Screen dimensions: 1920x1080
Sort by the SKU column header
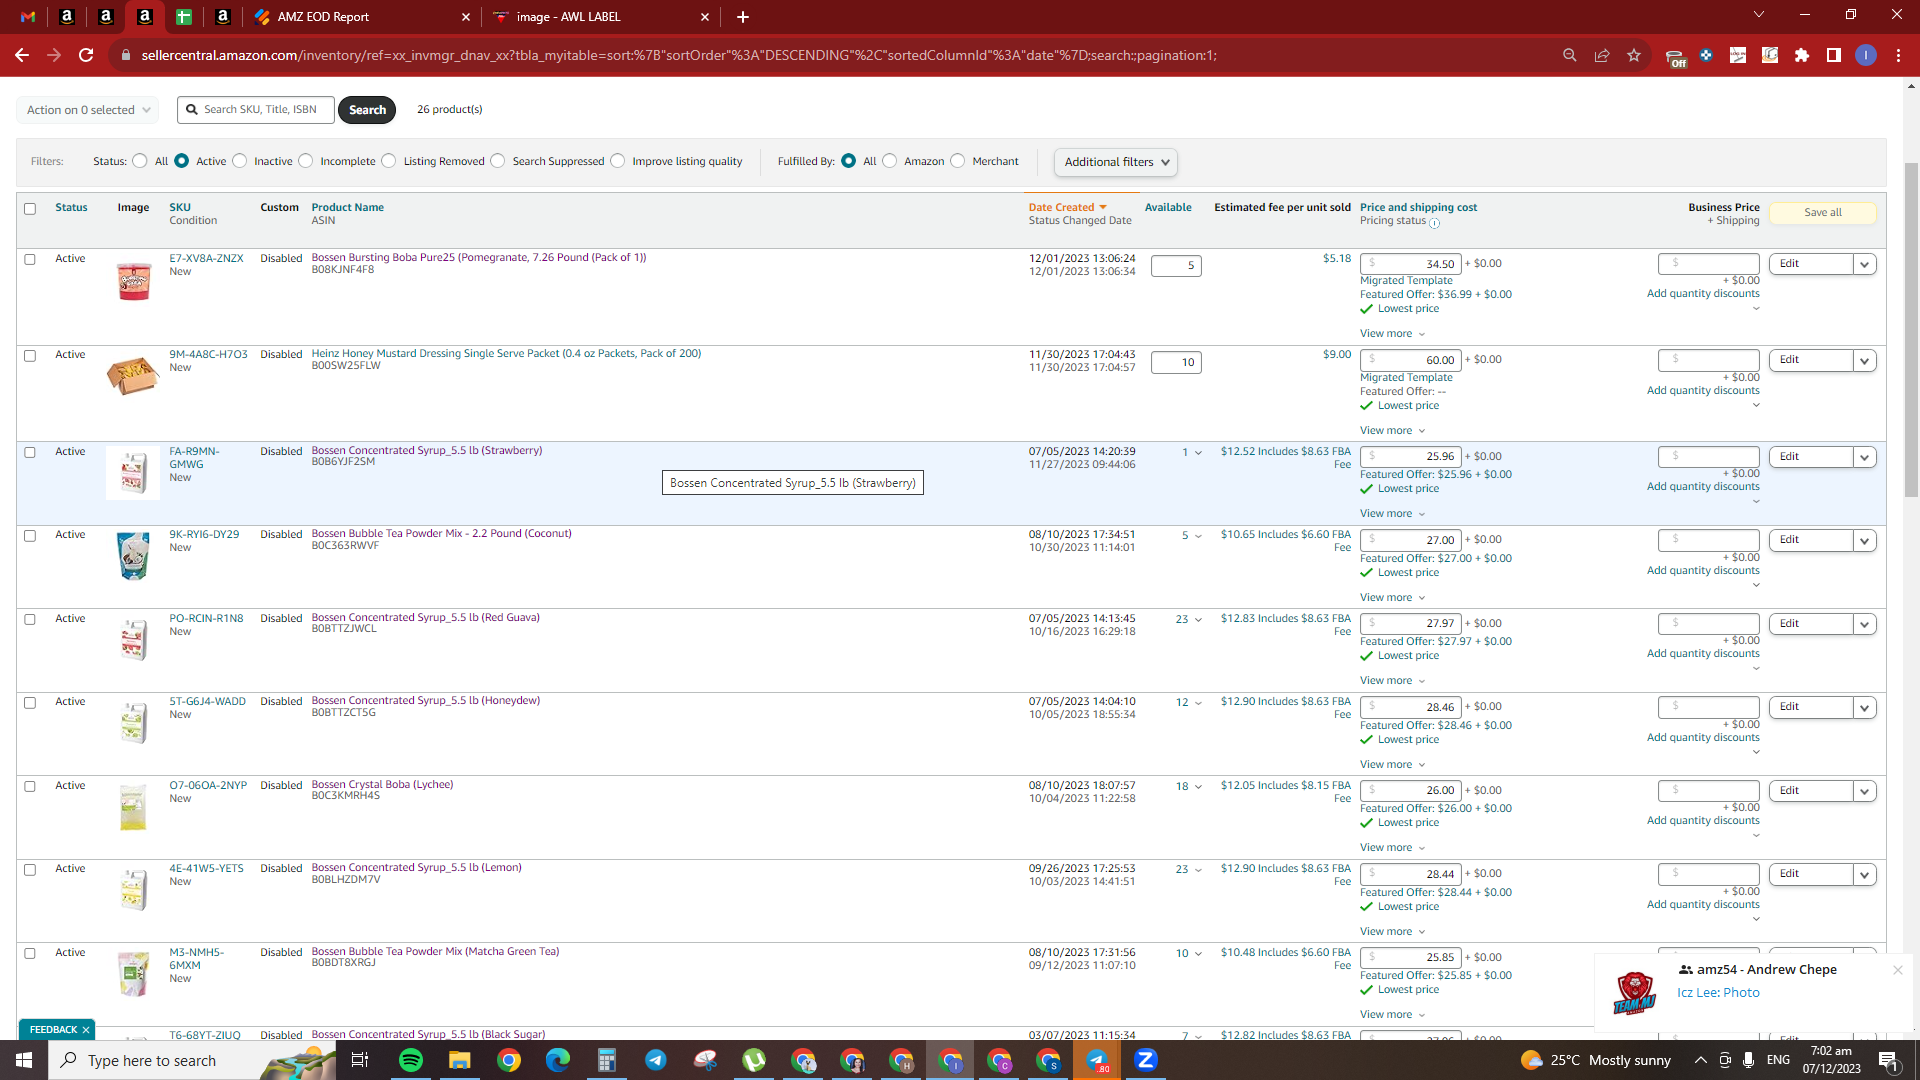tap(180, 207)
